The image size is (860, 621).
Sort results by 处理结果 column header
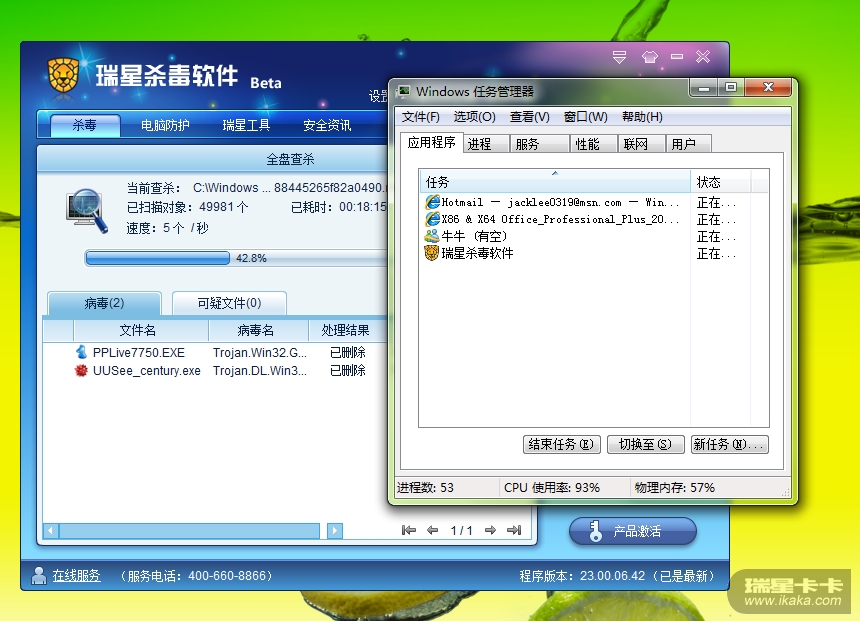[x=348, y=330]
